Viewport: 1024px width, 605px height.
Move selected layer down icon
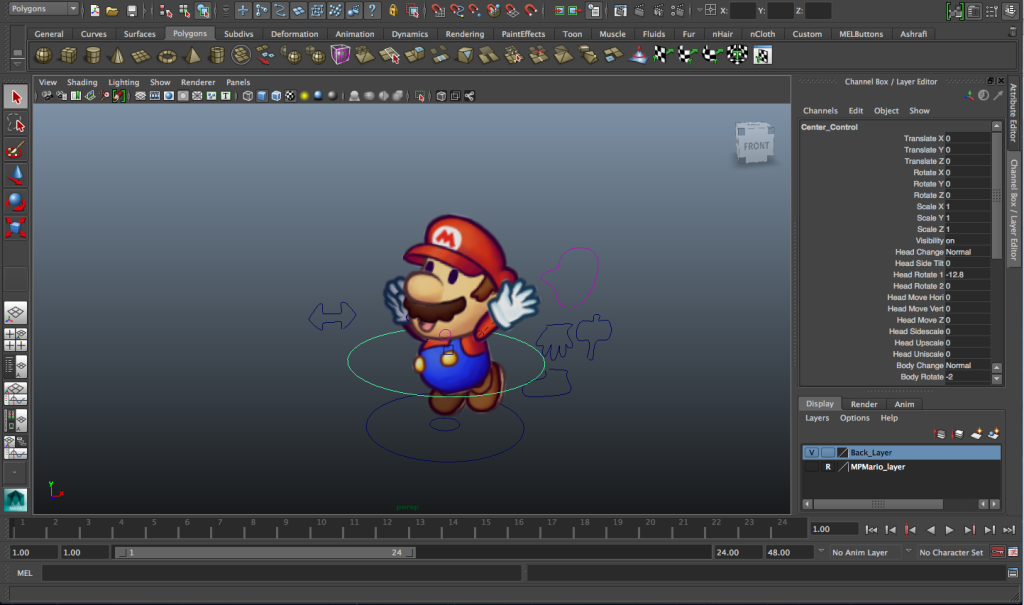(957, 434)
